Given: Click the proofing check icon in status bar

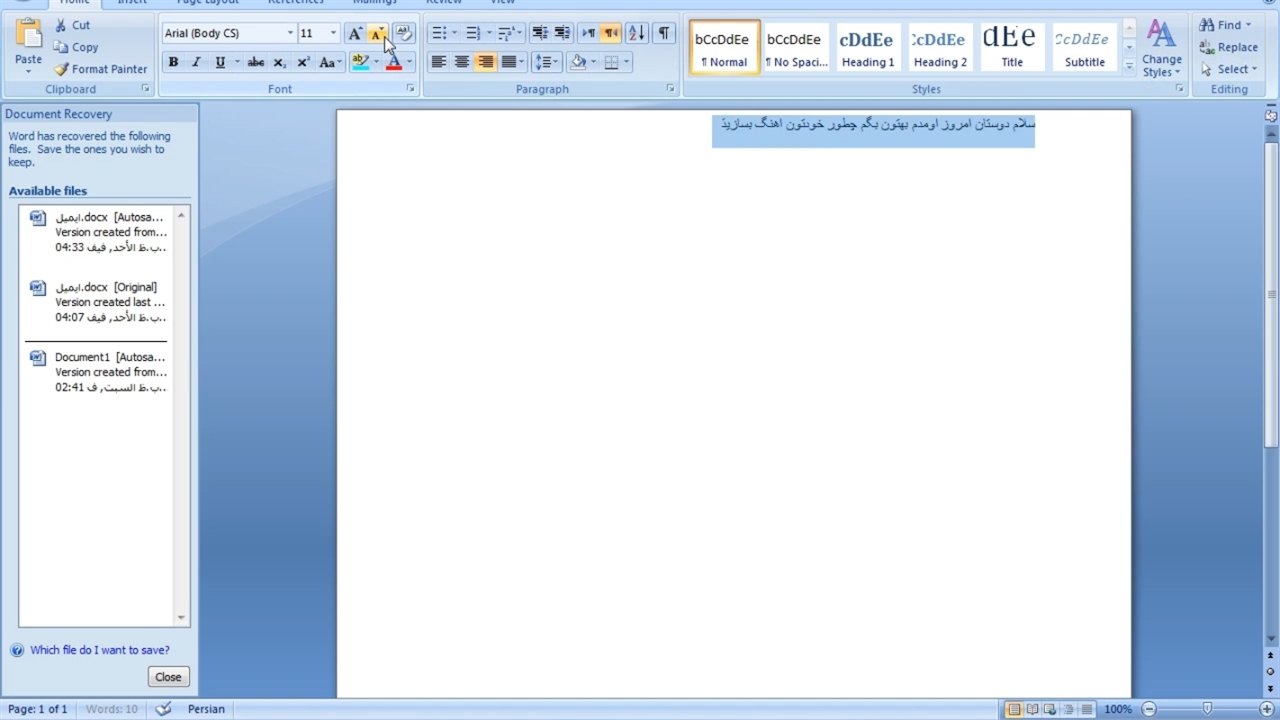Looking at the screenshot, I should pos(164,709).
